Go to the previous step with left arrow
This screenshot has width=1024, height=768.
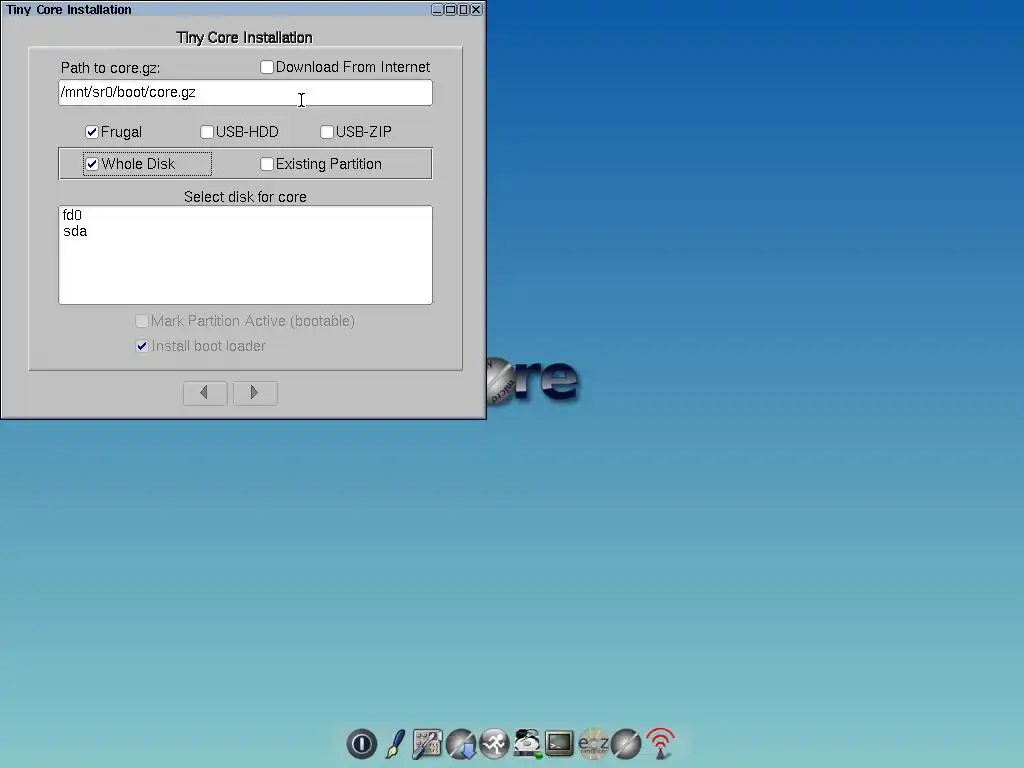(205, 393)
